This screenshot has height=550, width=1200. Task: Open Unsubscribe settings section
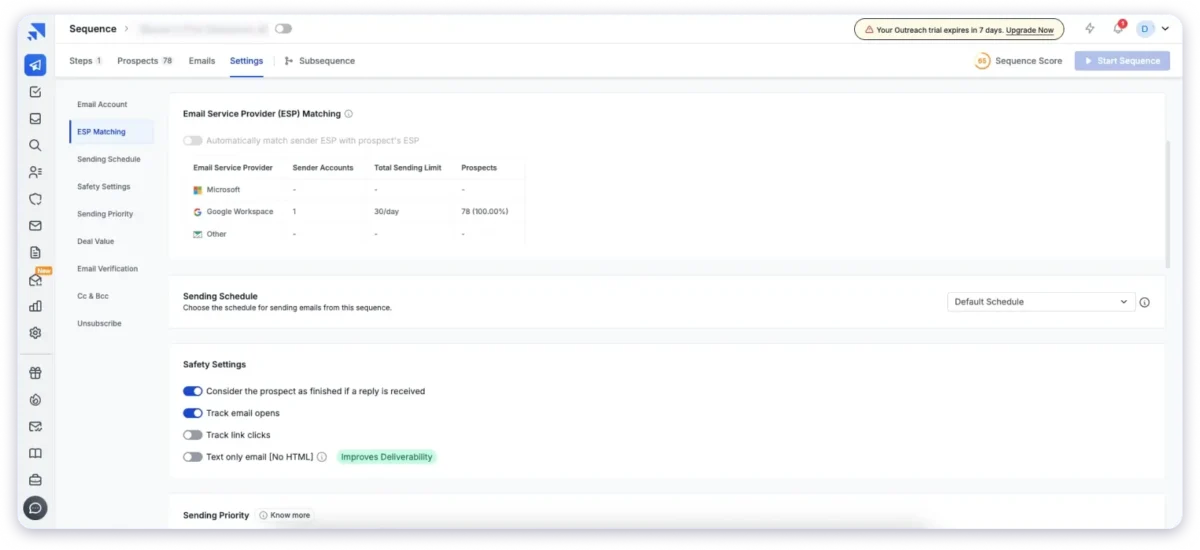pyautogui.click(x=99, y=324)
